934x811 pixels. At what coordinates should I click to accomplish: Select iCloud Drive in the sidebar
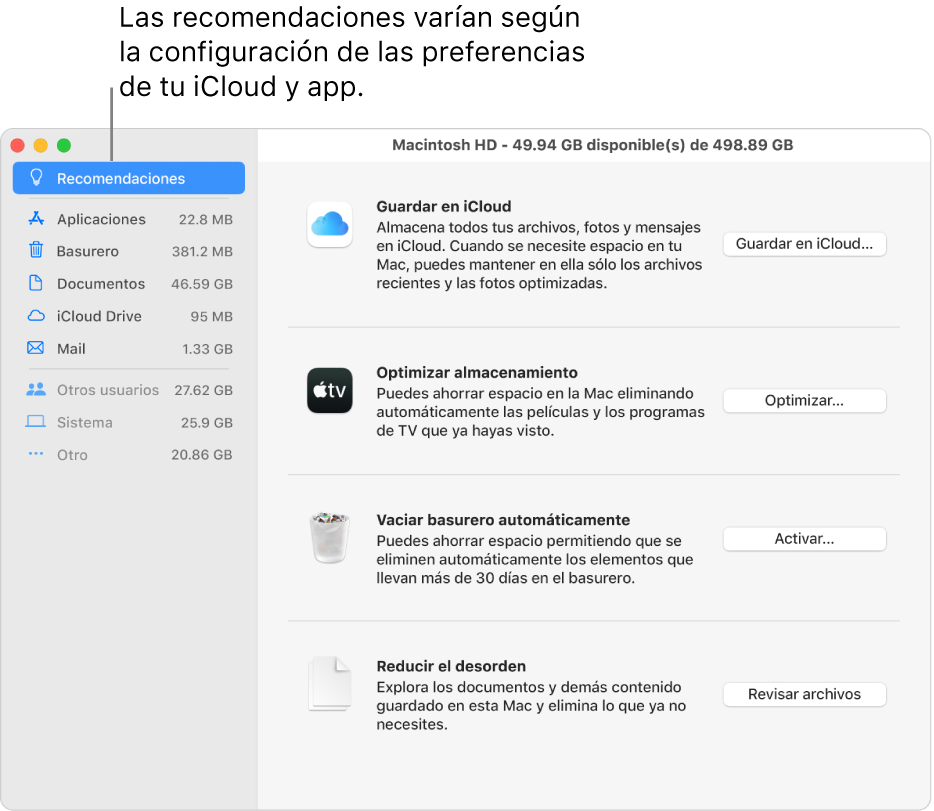click(x=129, y=316)
